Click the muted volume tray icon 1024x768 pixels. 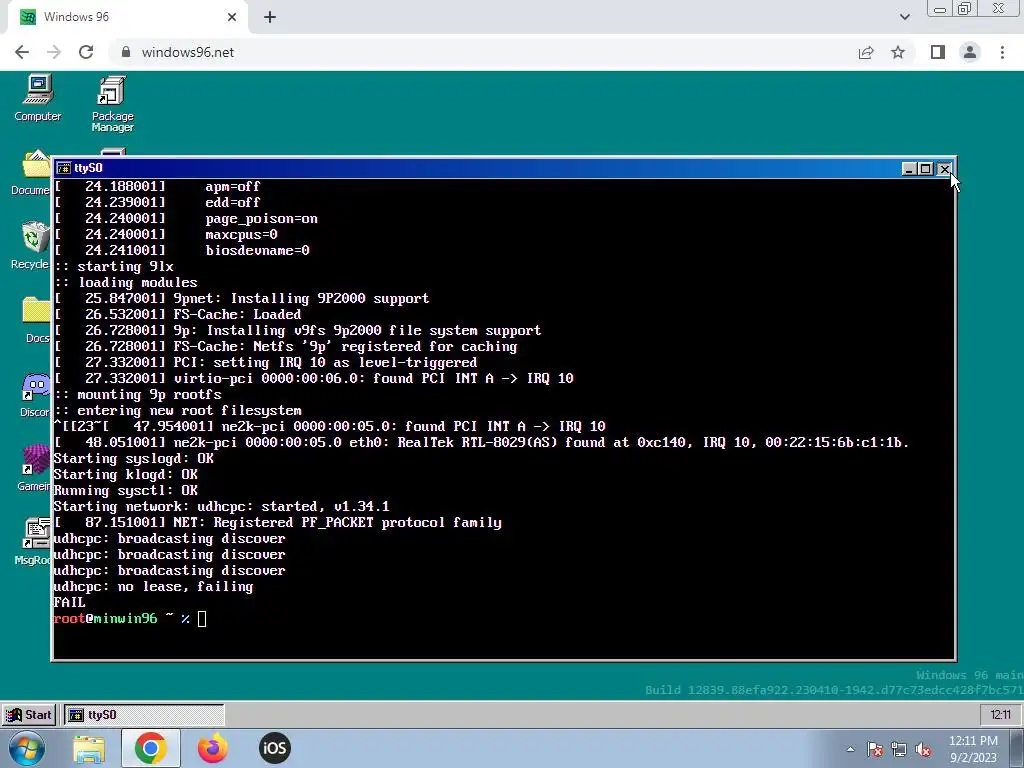pos(923,750)
